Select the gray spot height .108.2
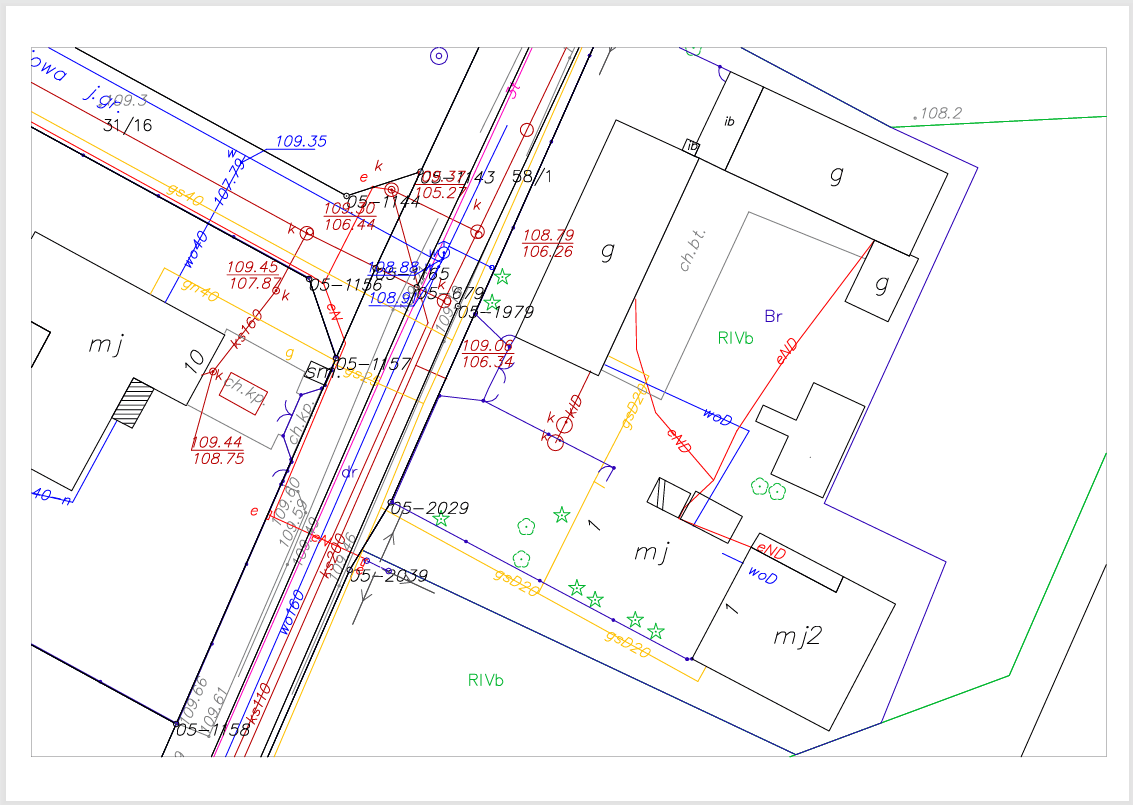Viewport: 1133px width, 805px height. 938,114
